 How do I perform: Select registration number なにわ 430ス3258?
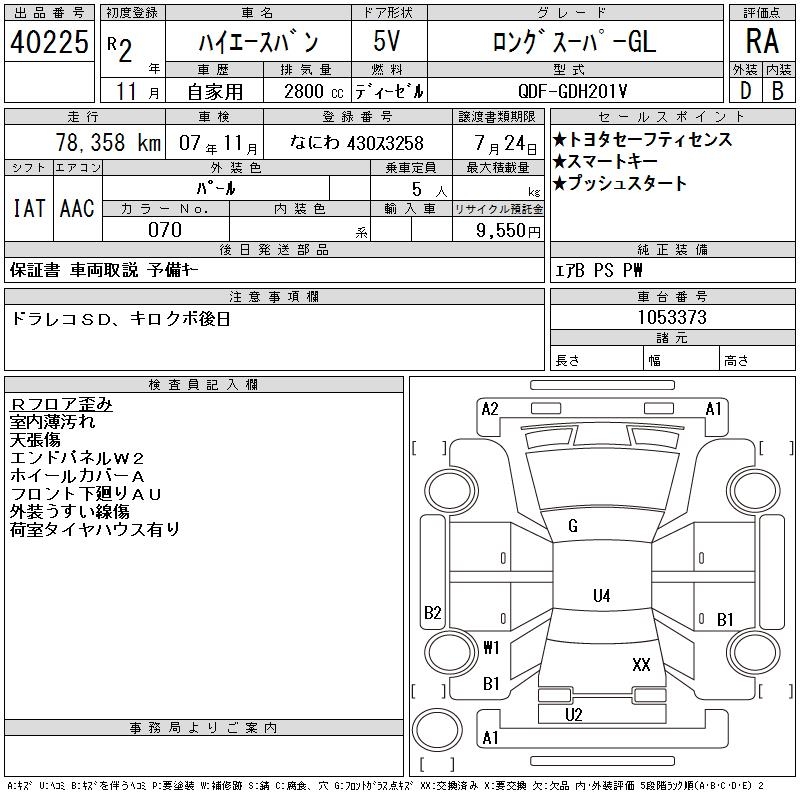(x=357, y=143)
